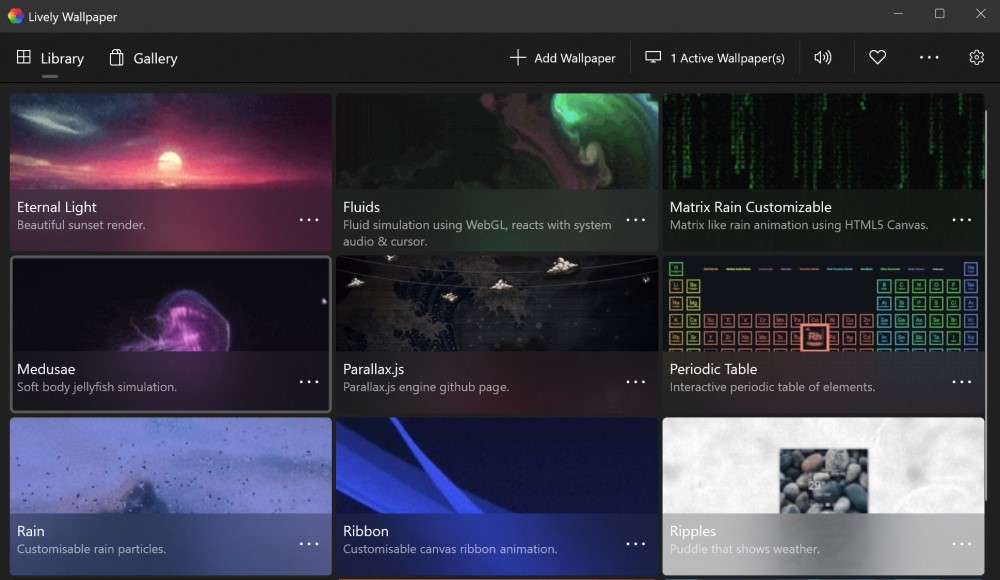Click the three dots on Matrix Rain Customizable
The height and width of the screenshot is (580, 1000).
click(962, 220)
